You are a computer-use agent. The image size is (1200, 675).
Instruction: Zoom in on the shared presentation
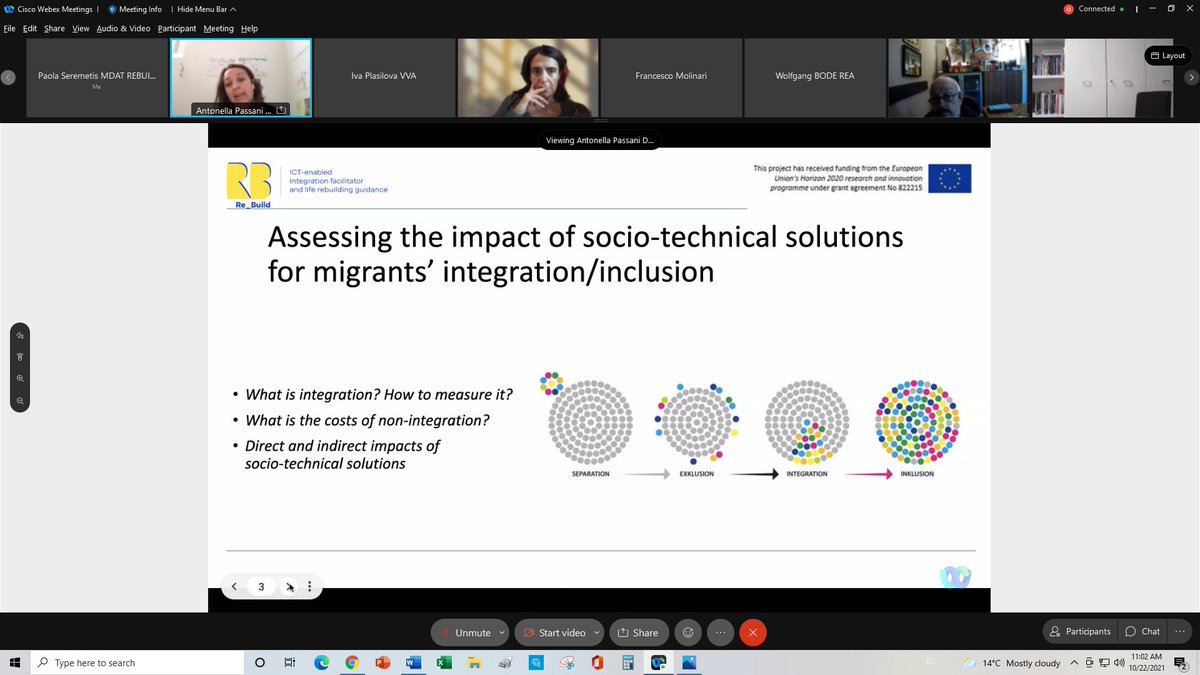point(19,378)
